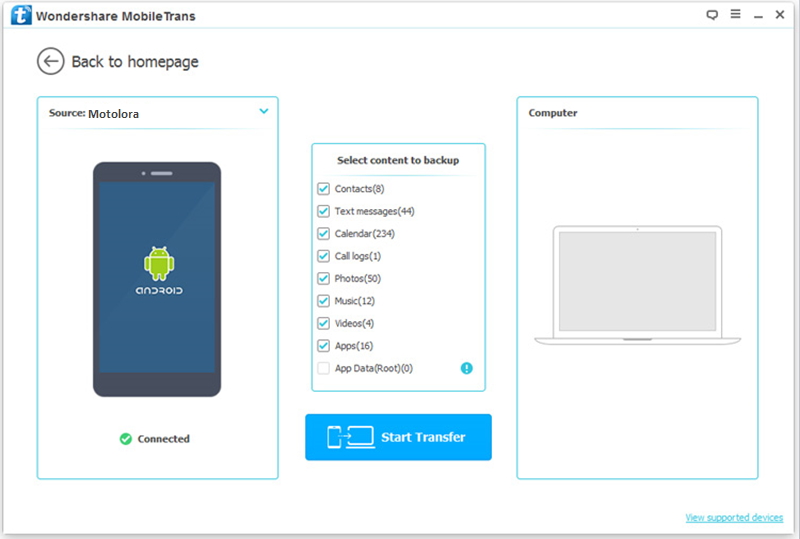
Task: Open the View supported devices link
Action: coord(734,518)
